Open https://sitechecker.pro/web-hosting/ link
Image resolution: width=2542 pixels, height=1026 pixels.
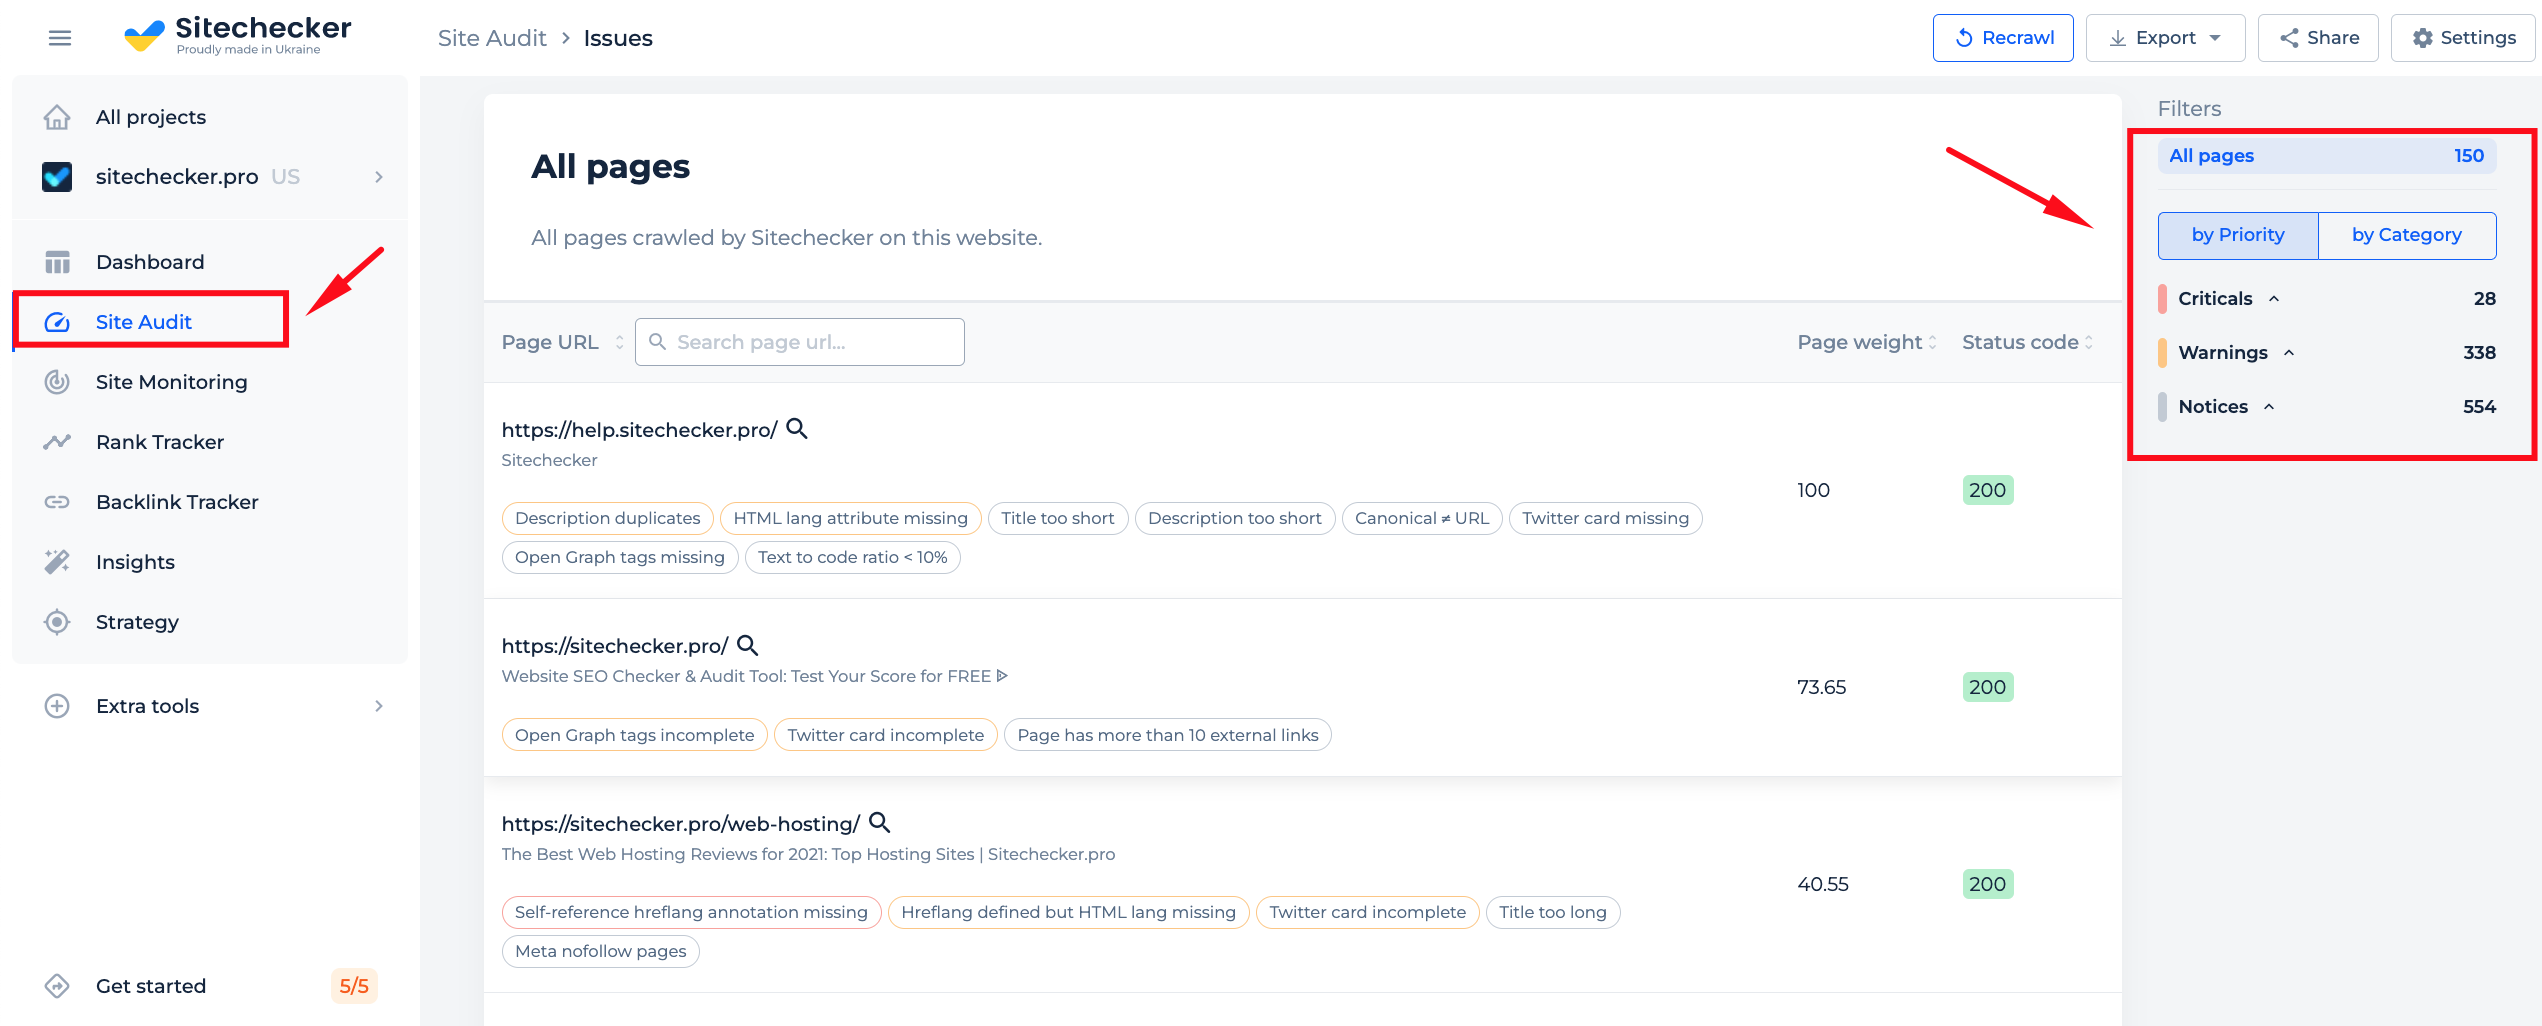click(680, 824)
